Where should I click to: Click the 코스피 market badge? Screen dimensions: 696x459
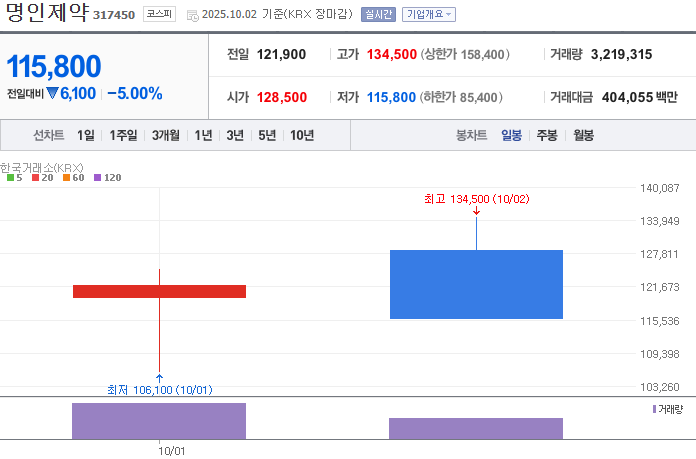tap(159, 14)
